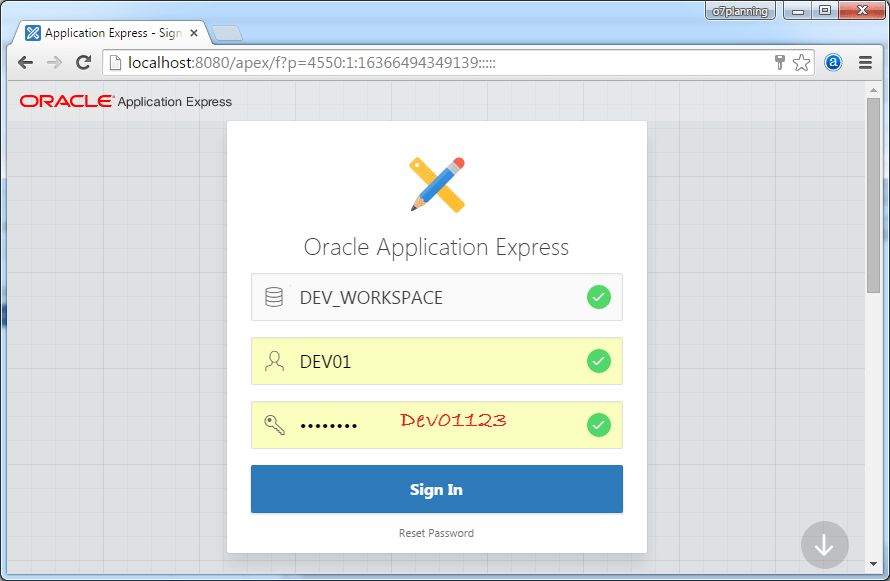Click the Oracle Application Express pencil logo
890x581 pixels.
[437, 181]
